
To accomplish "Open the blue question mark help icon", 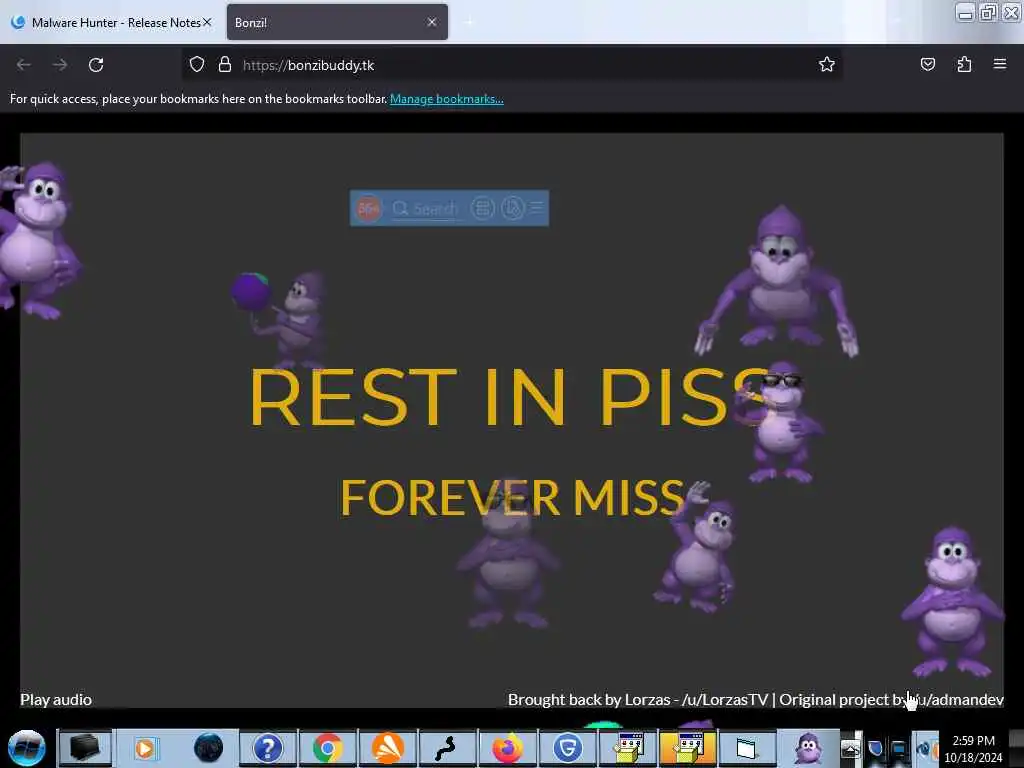I will (x=267, y=748).
